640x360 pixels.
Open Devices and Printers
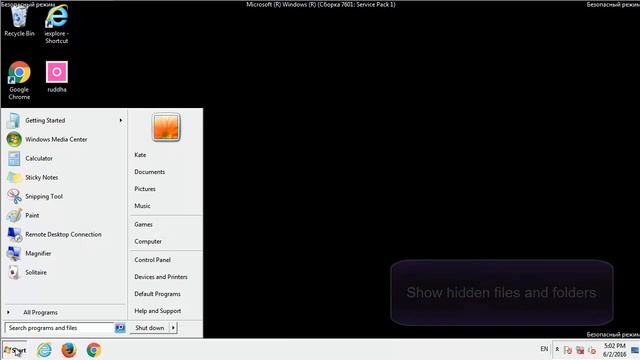[161, 277]
